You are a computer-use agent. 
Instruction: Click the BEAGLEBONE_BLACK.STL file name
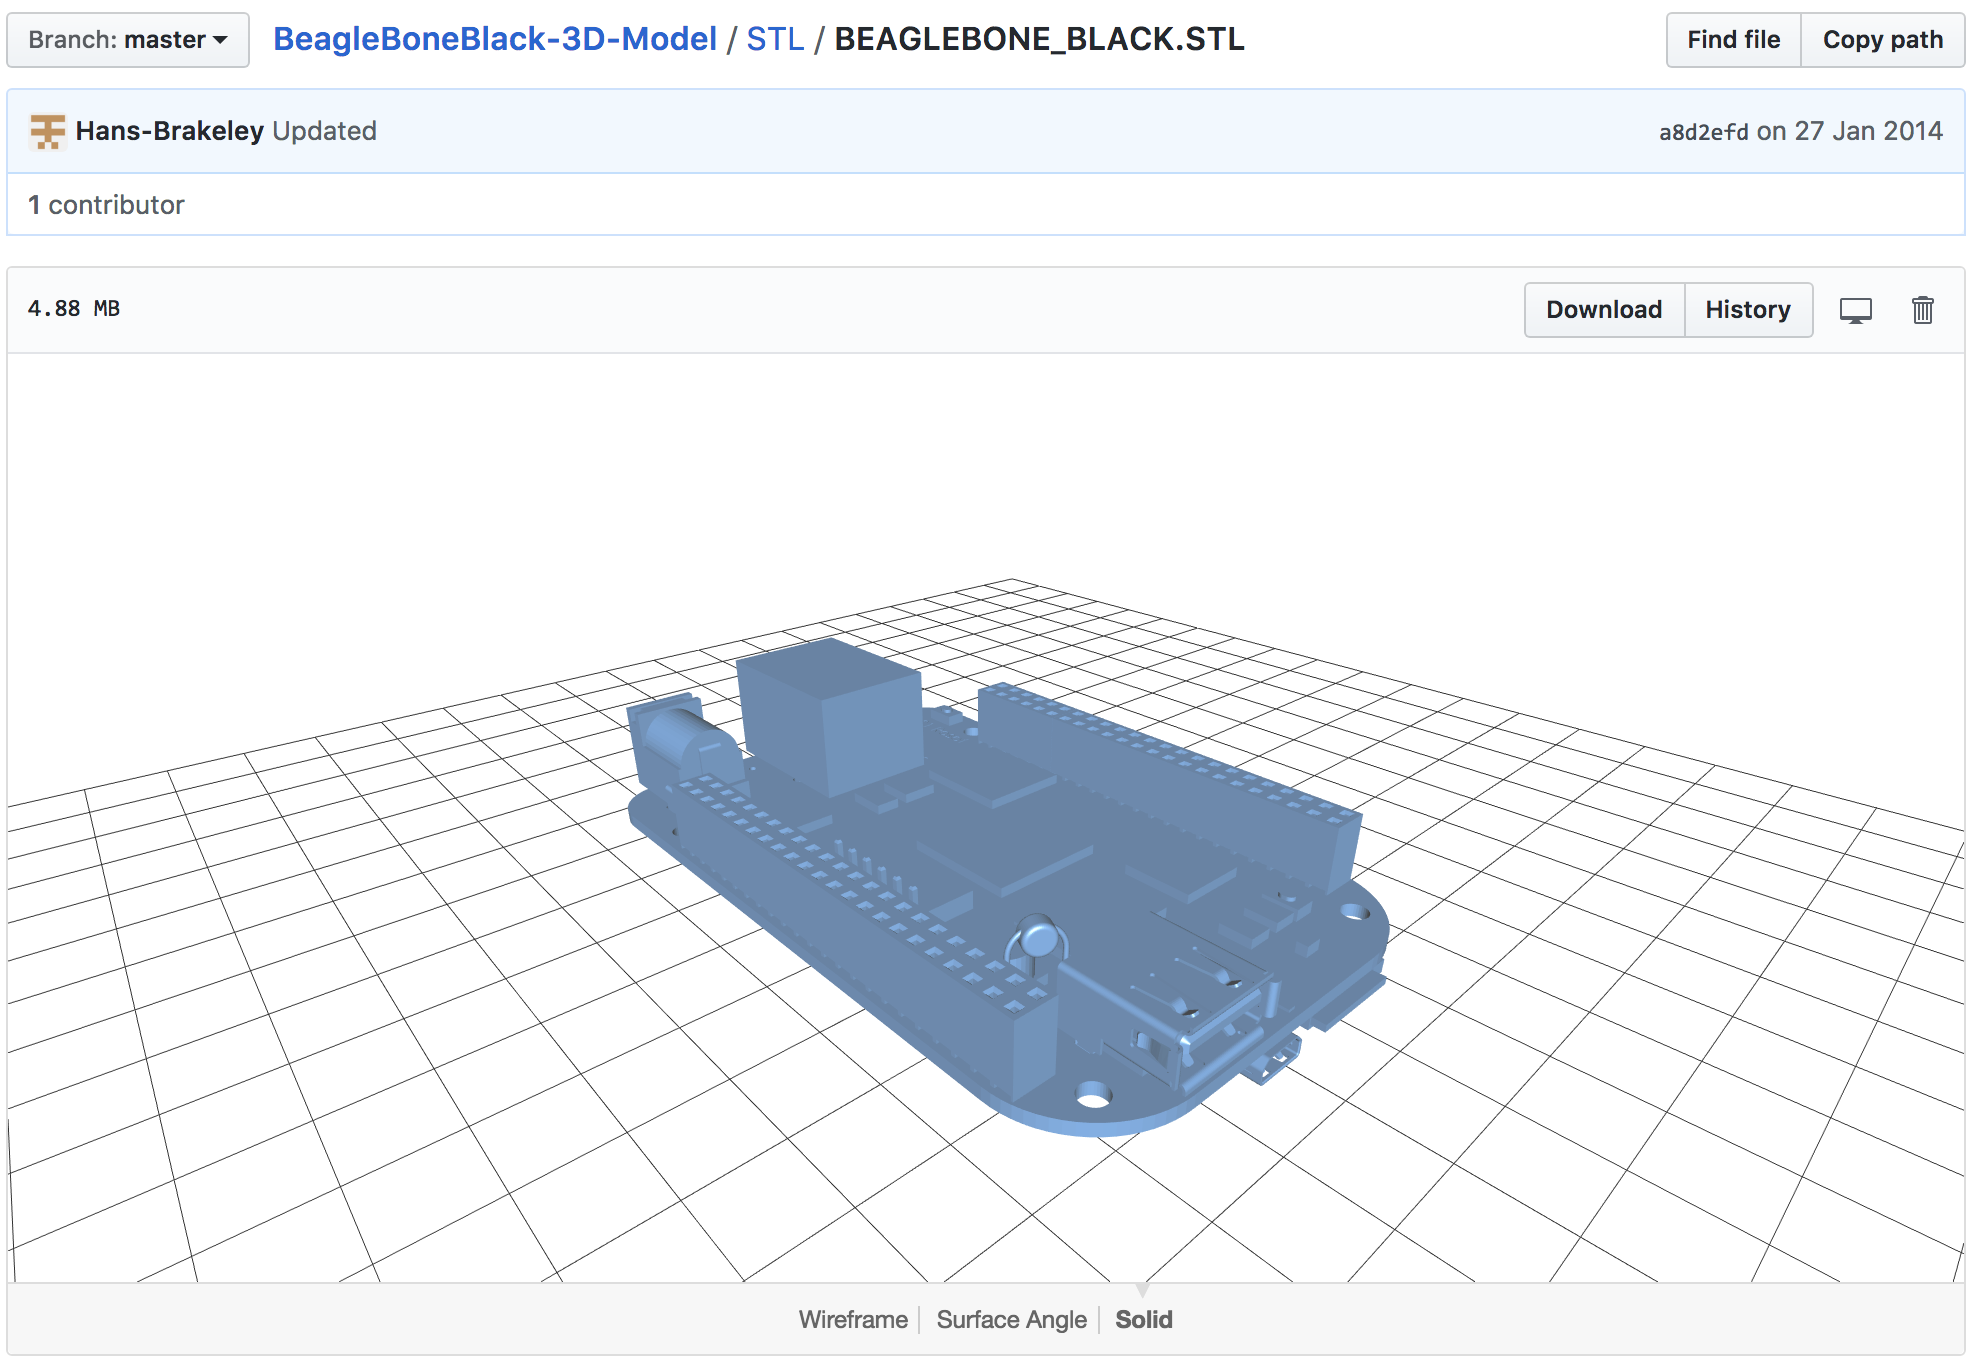point(1039,39)
